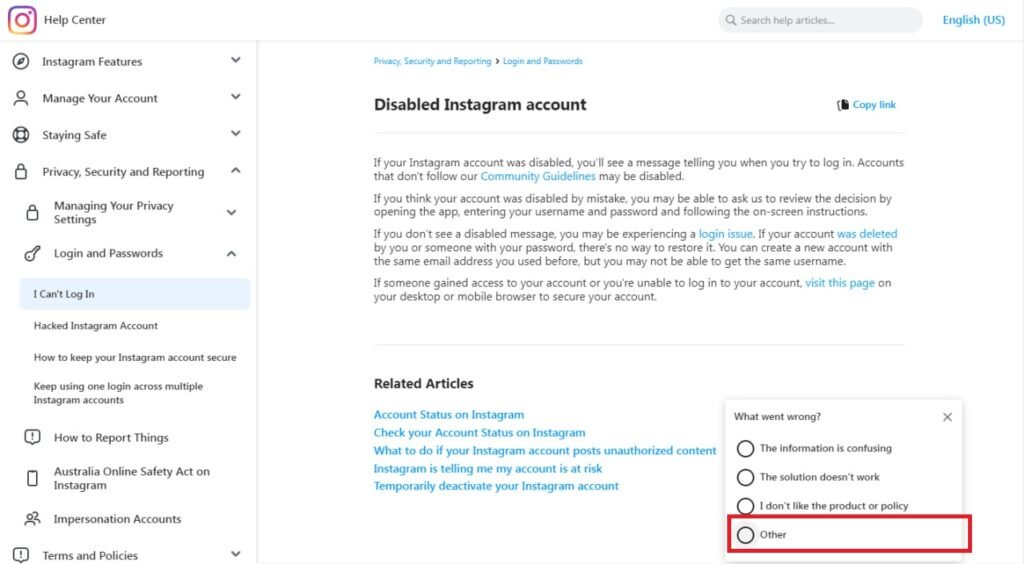The height and width of the screenshot is (564, 1024).
Task: Collapse the Privacy, Security and Reporting chevron
Action: click(235, 171)
